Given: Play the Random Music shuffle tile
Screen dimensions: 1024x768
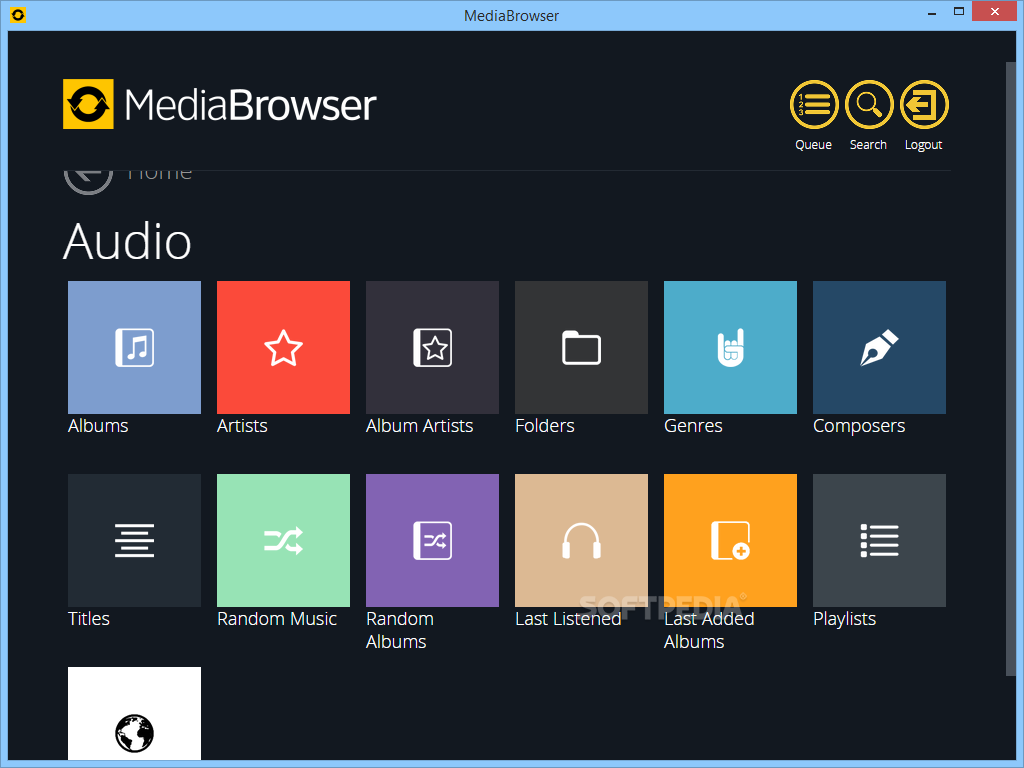Looking at the screenshot, I should tap(283, 540).
